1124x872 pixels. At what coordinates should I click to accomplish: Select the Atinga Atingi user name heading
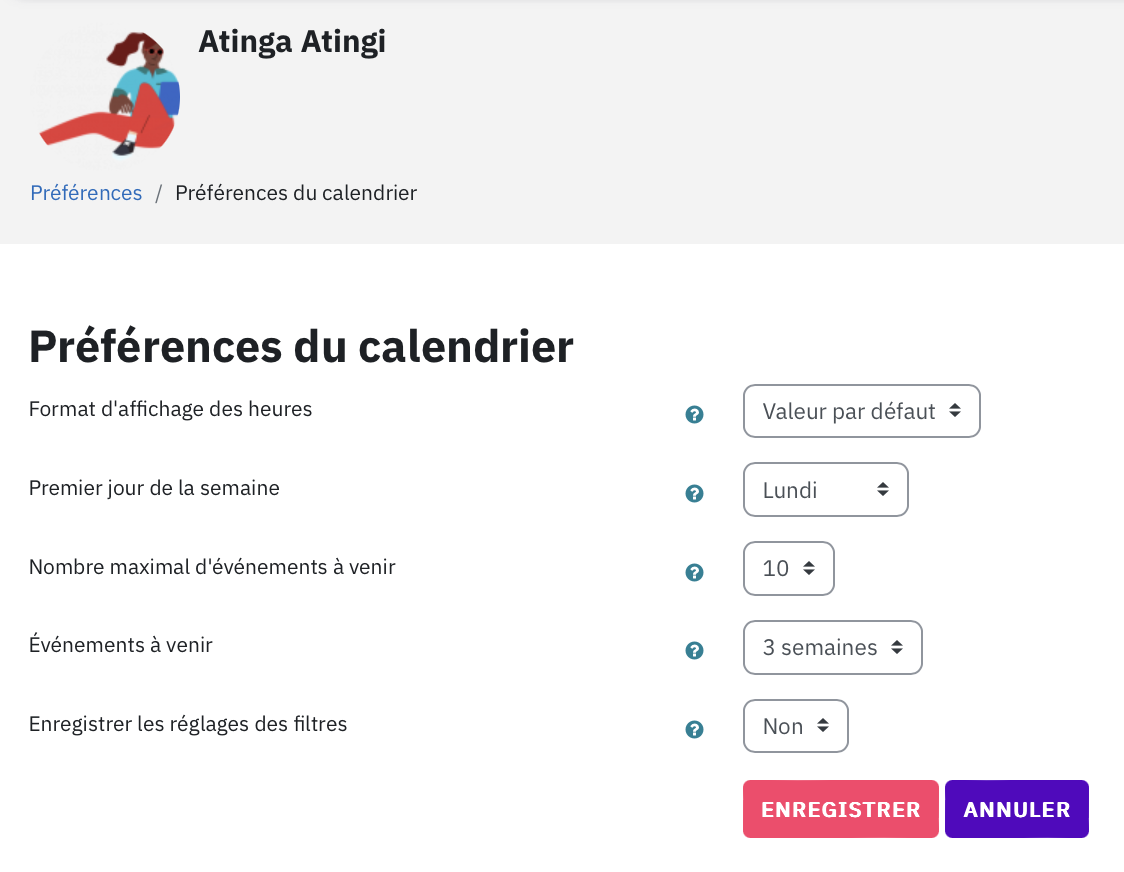pyautogui.click(x=292, y=42)
